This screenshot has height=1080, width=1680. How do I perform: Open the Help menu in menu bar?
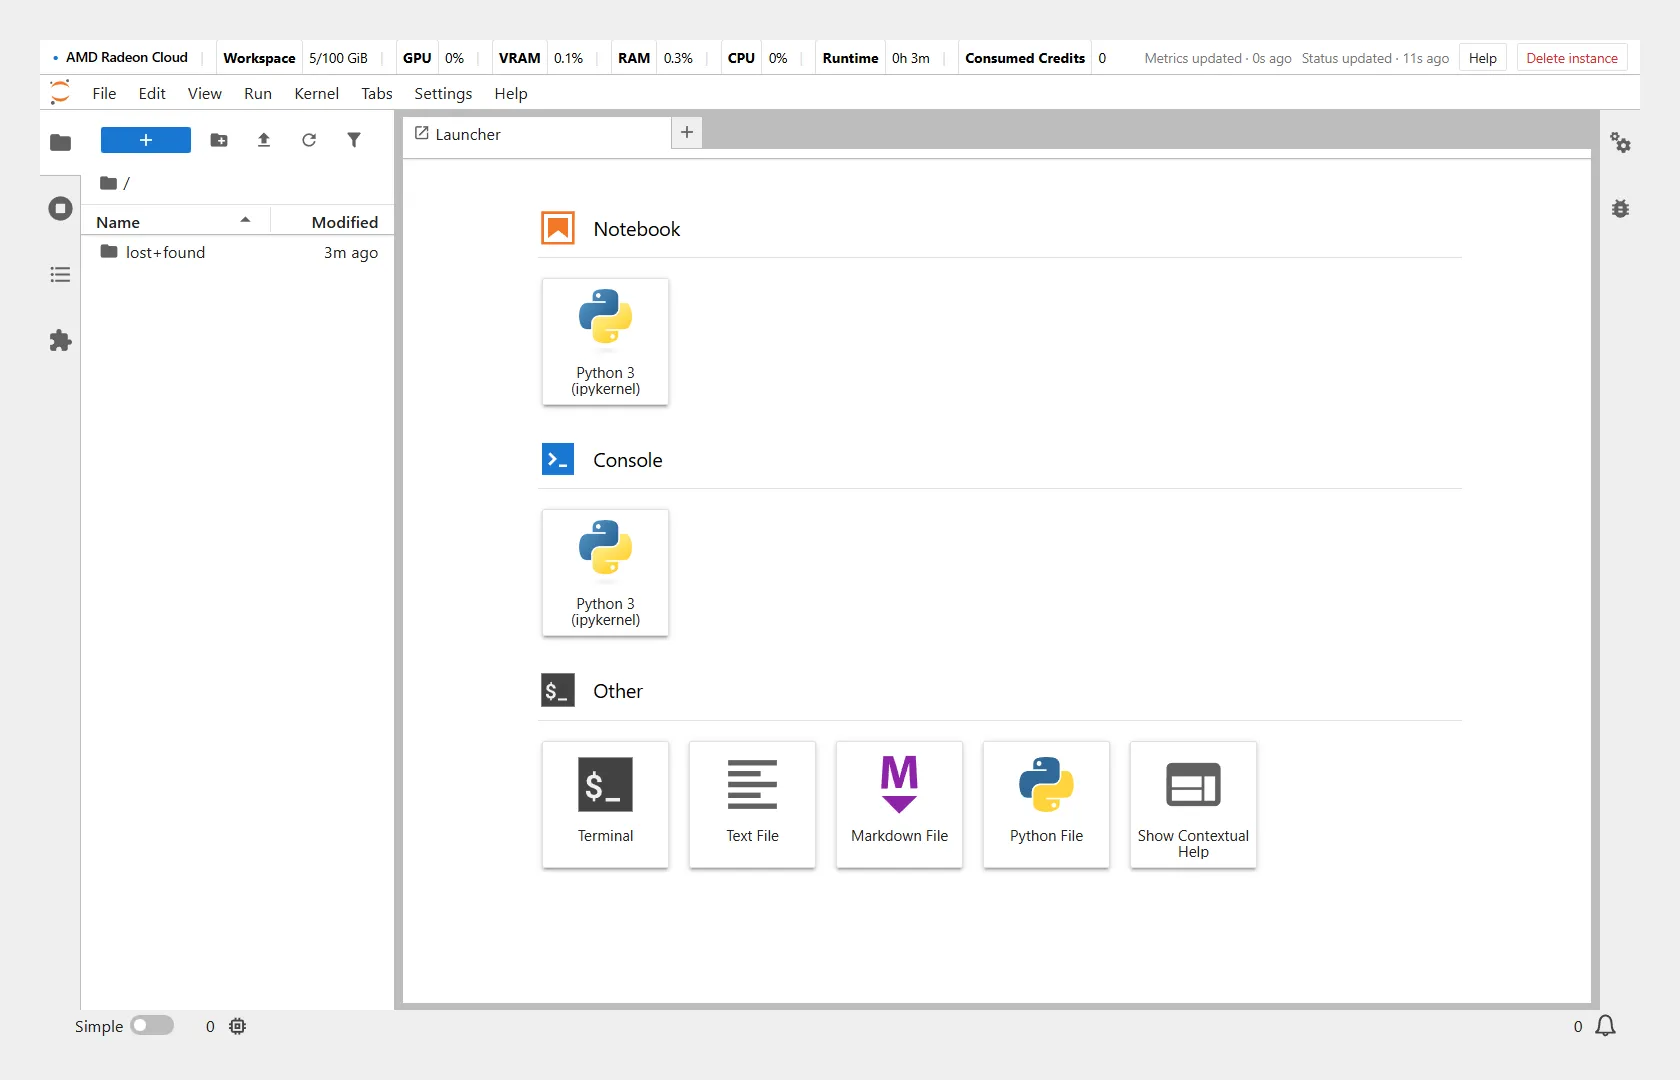[511, 94]
